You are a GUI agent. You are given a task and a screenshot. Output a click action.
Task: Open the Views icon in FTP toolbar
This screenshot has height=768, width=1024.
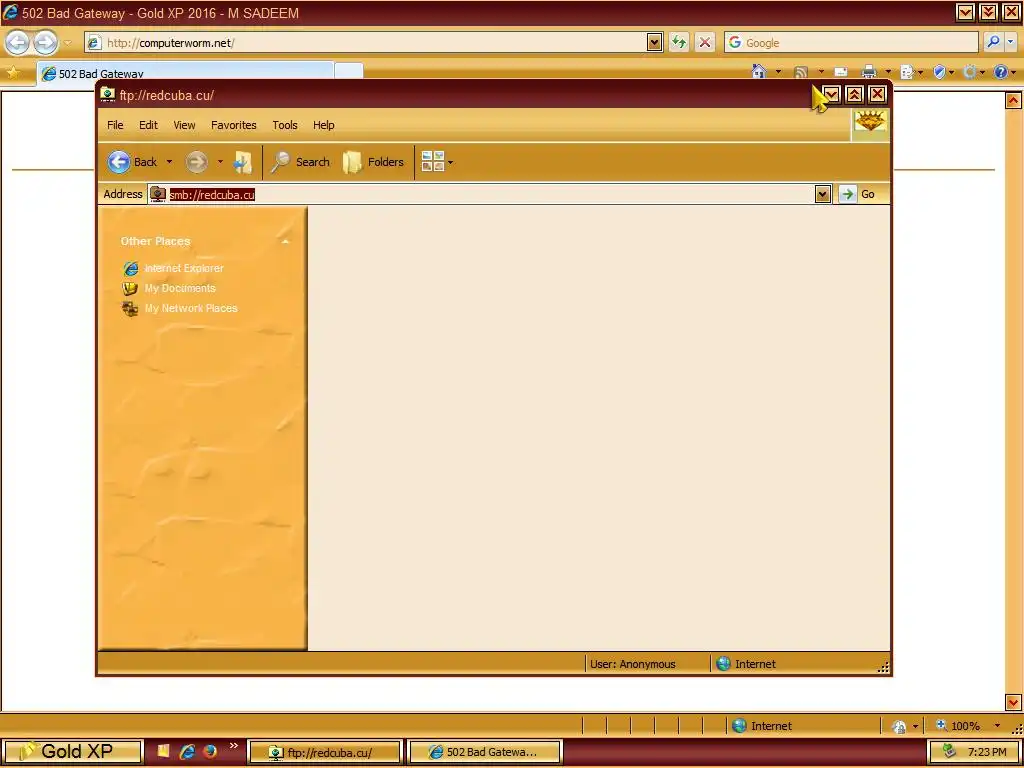[432, 161]
